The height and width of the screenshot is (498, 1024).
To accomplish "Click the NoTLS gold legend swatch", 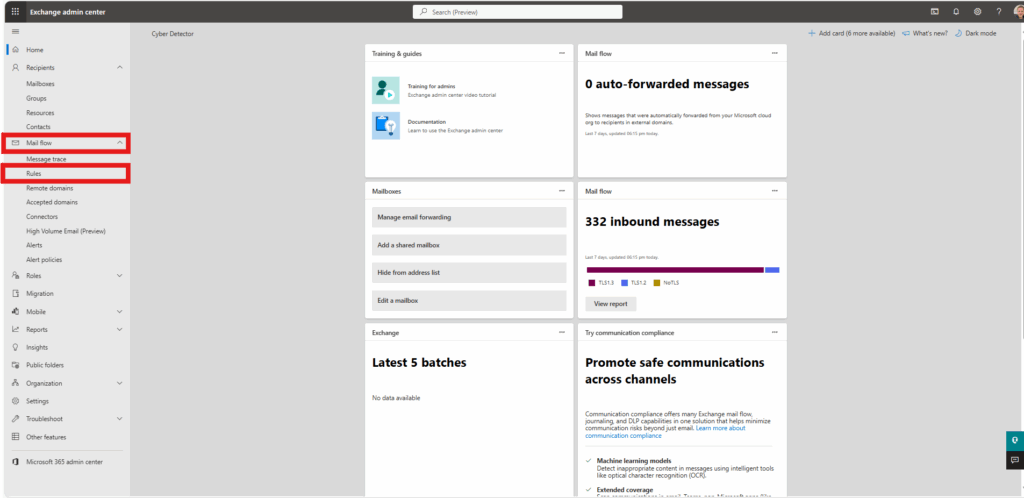I will pyautogui.click(x=657, y=283).
